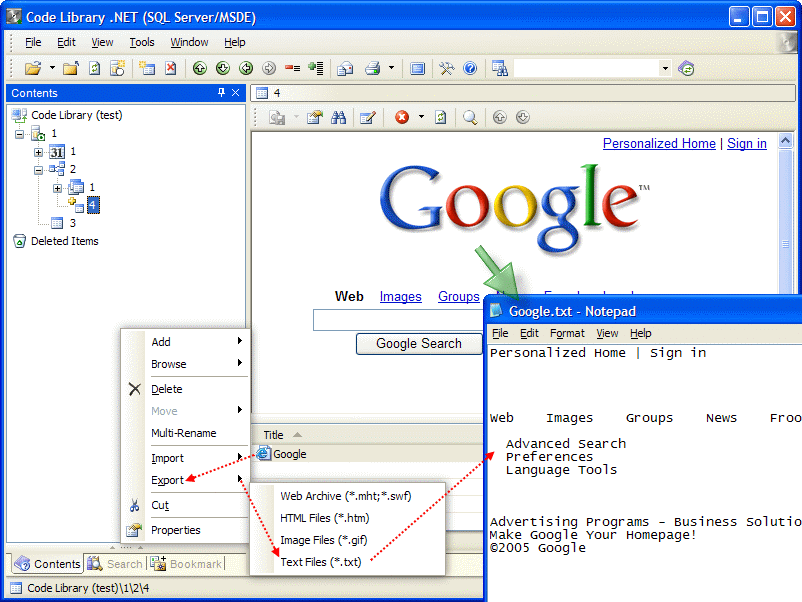
Task: Switch to the Search tab at bottom
Action: tap(116, 564)
